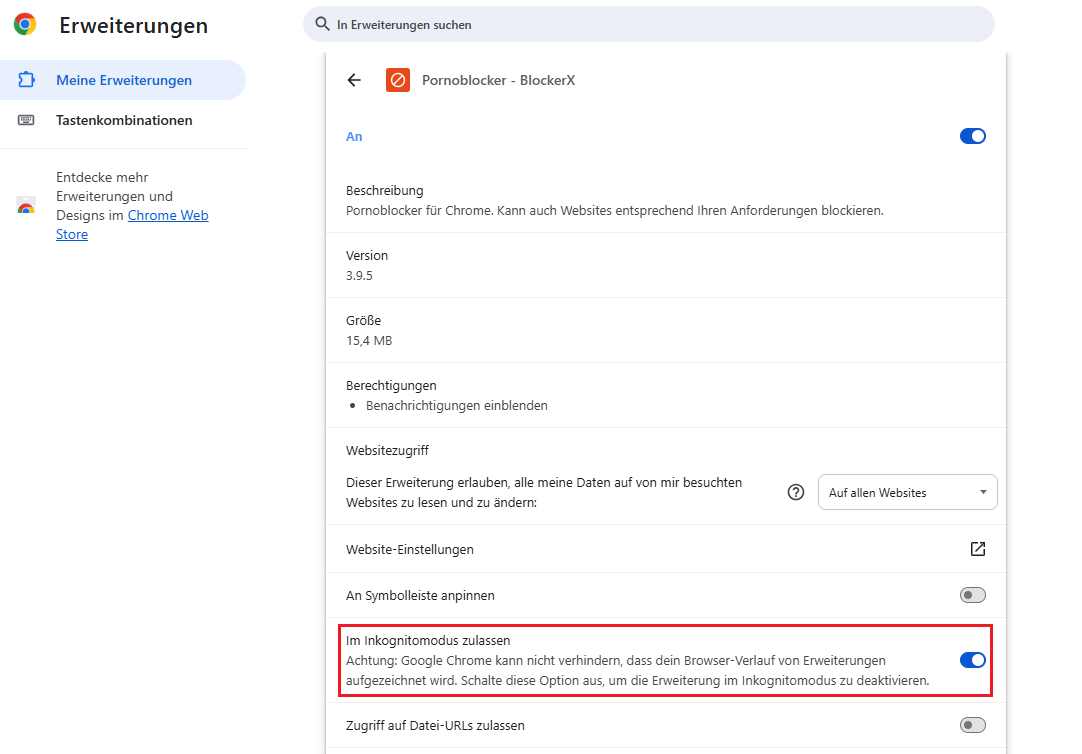Image resolution: width=1082 pixels, height=754 pixels.
Task: Open the 'Auf allen Websites' dropdown
Action: pos(907,492)
